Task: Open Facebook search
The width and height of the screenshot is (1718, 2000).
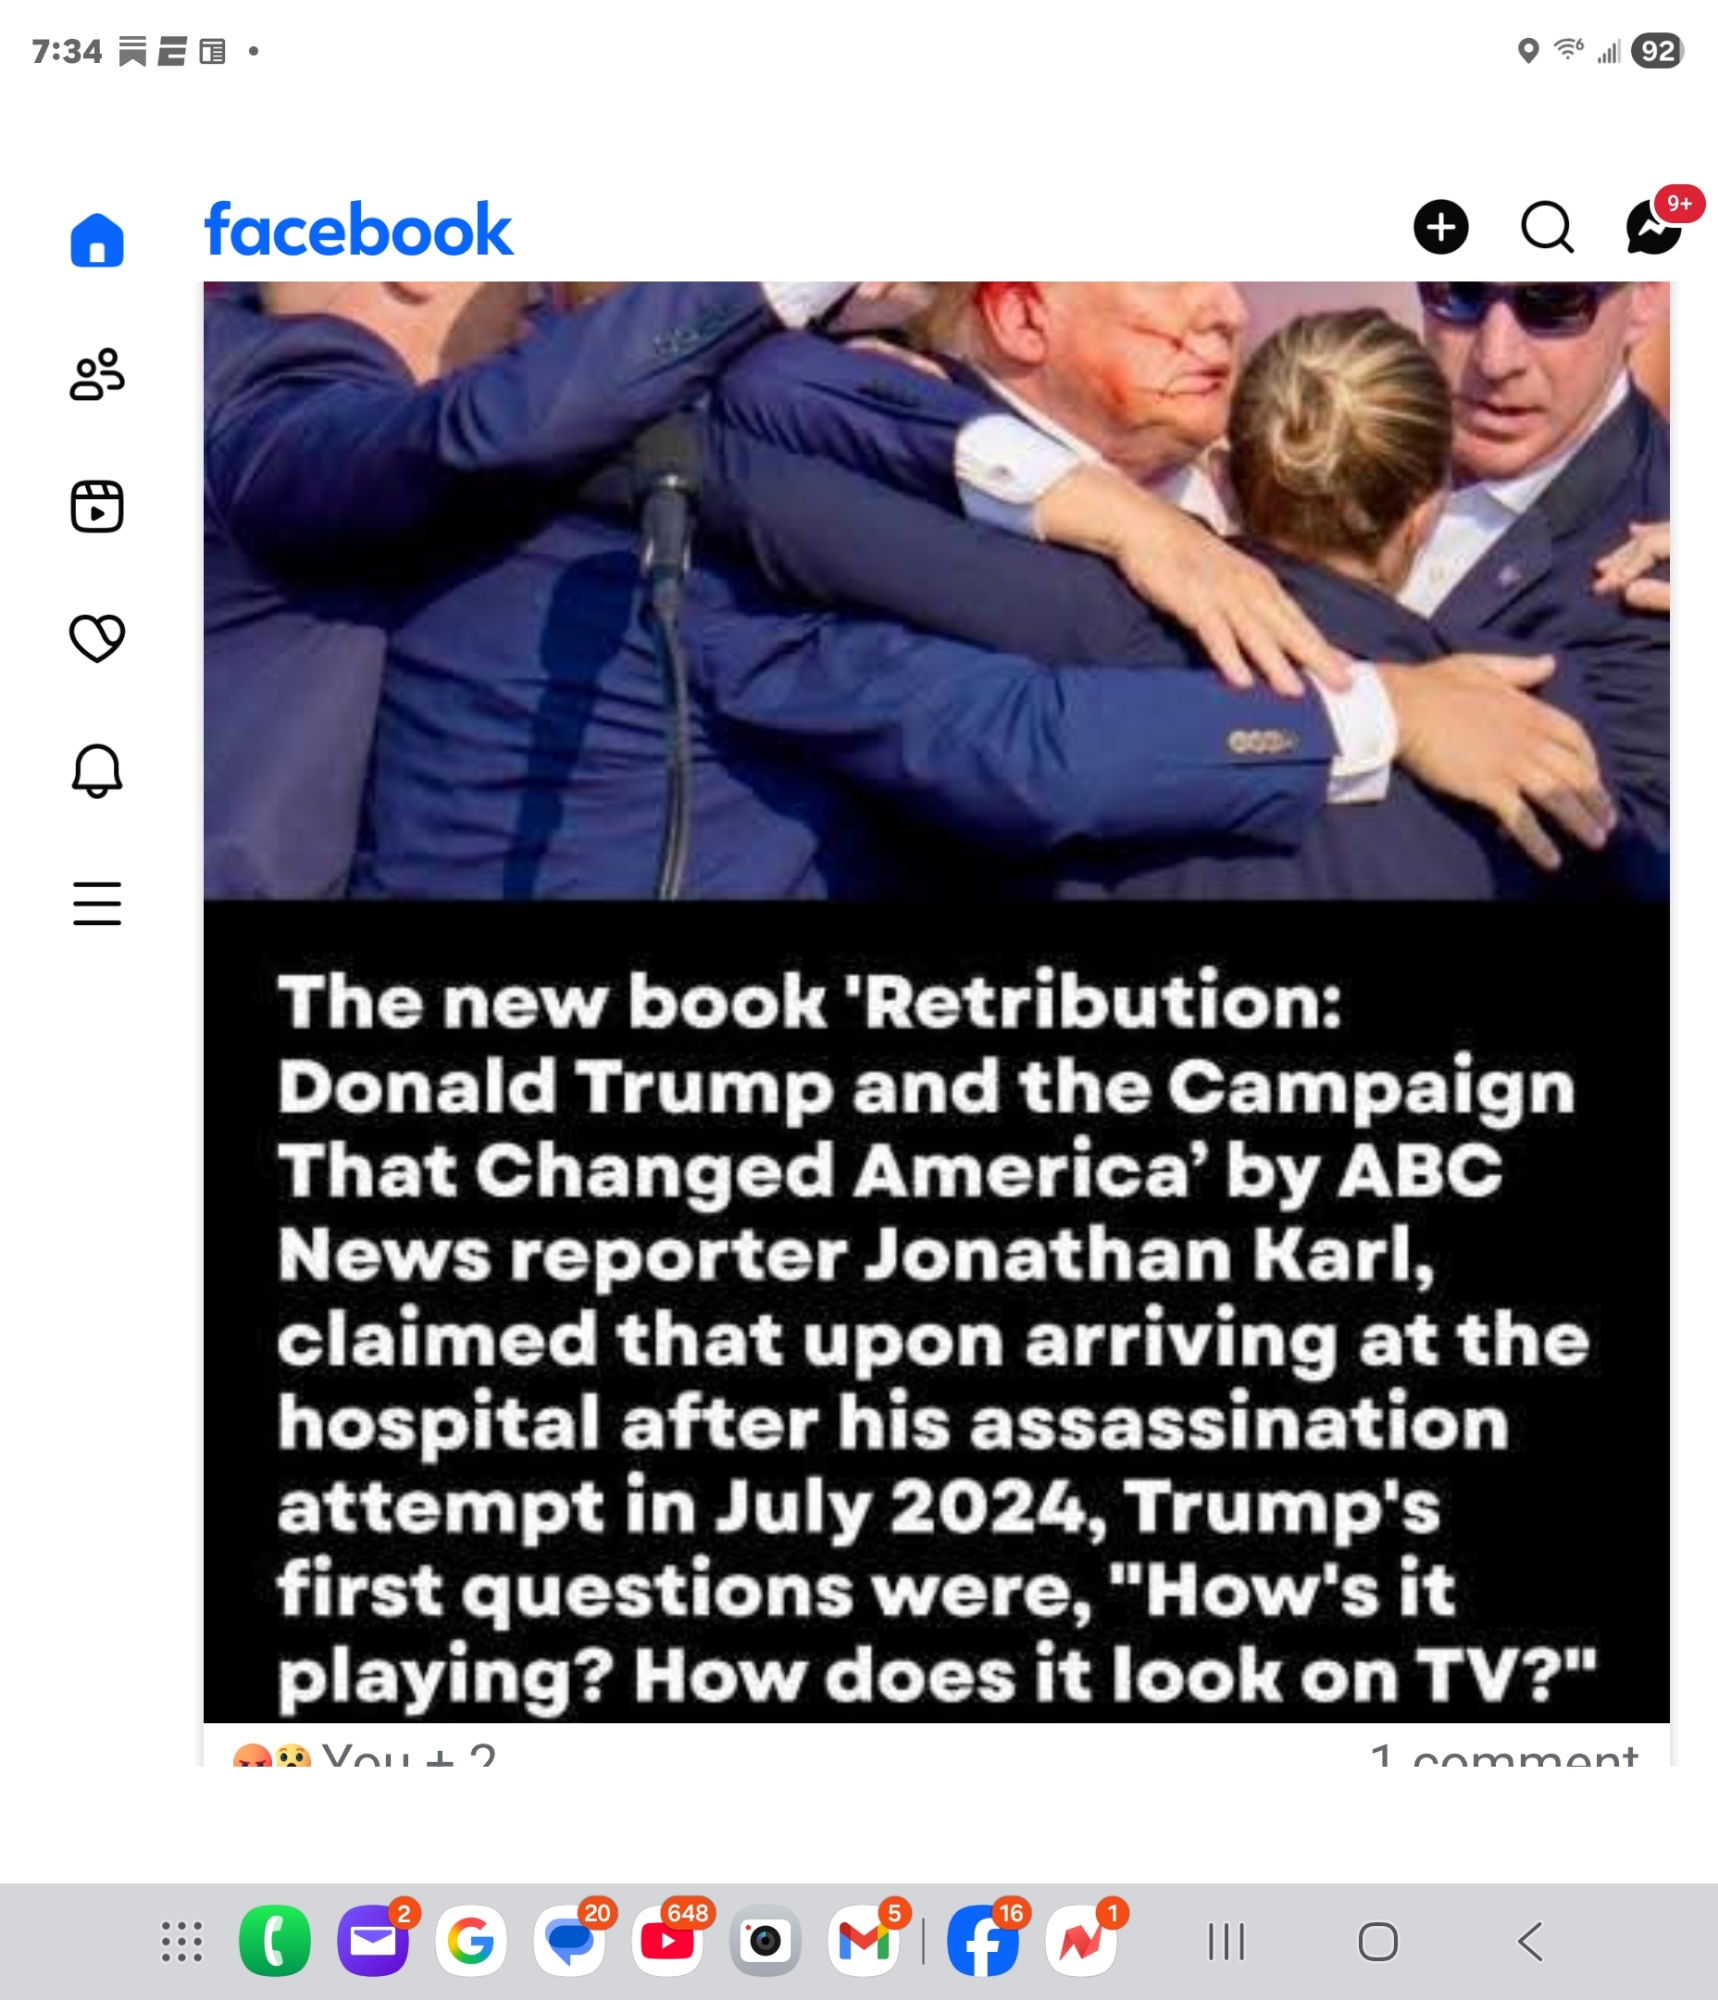Action: (x=1547, y=228)
